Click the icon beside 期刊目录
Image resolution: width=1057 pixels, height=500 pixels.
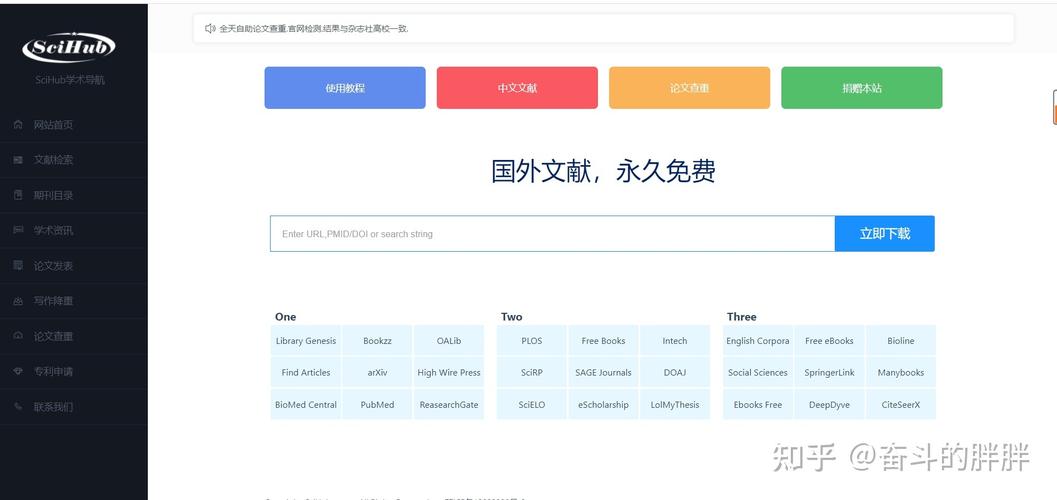18,195
